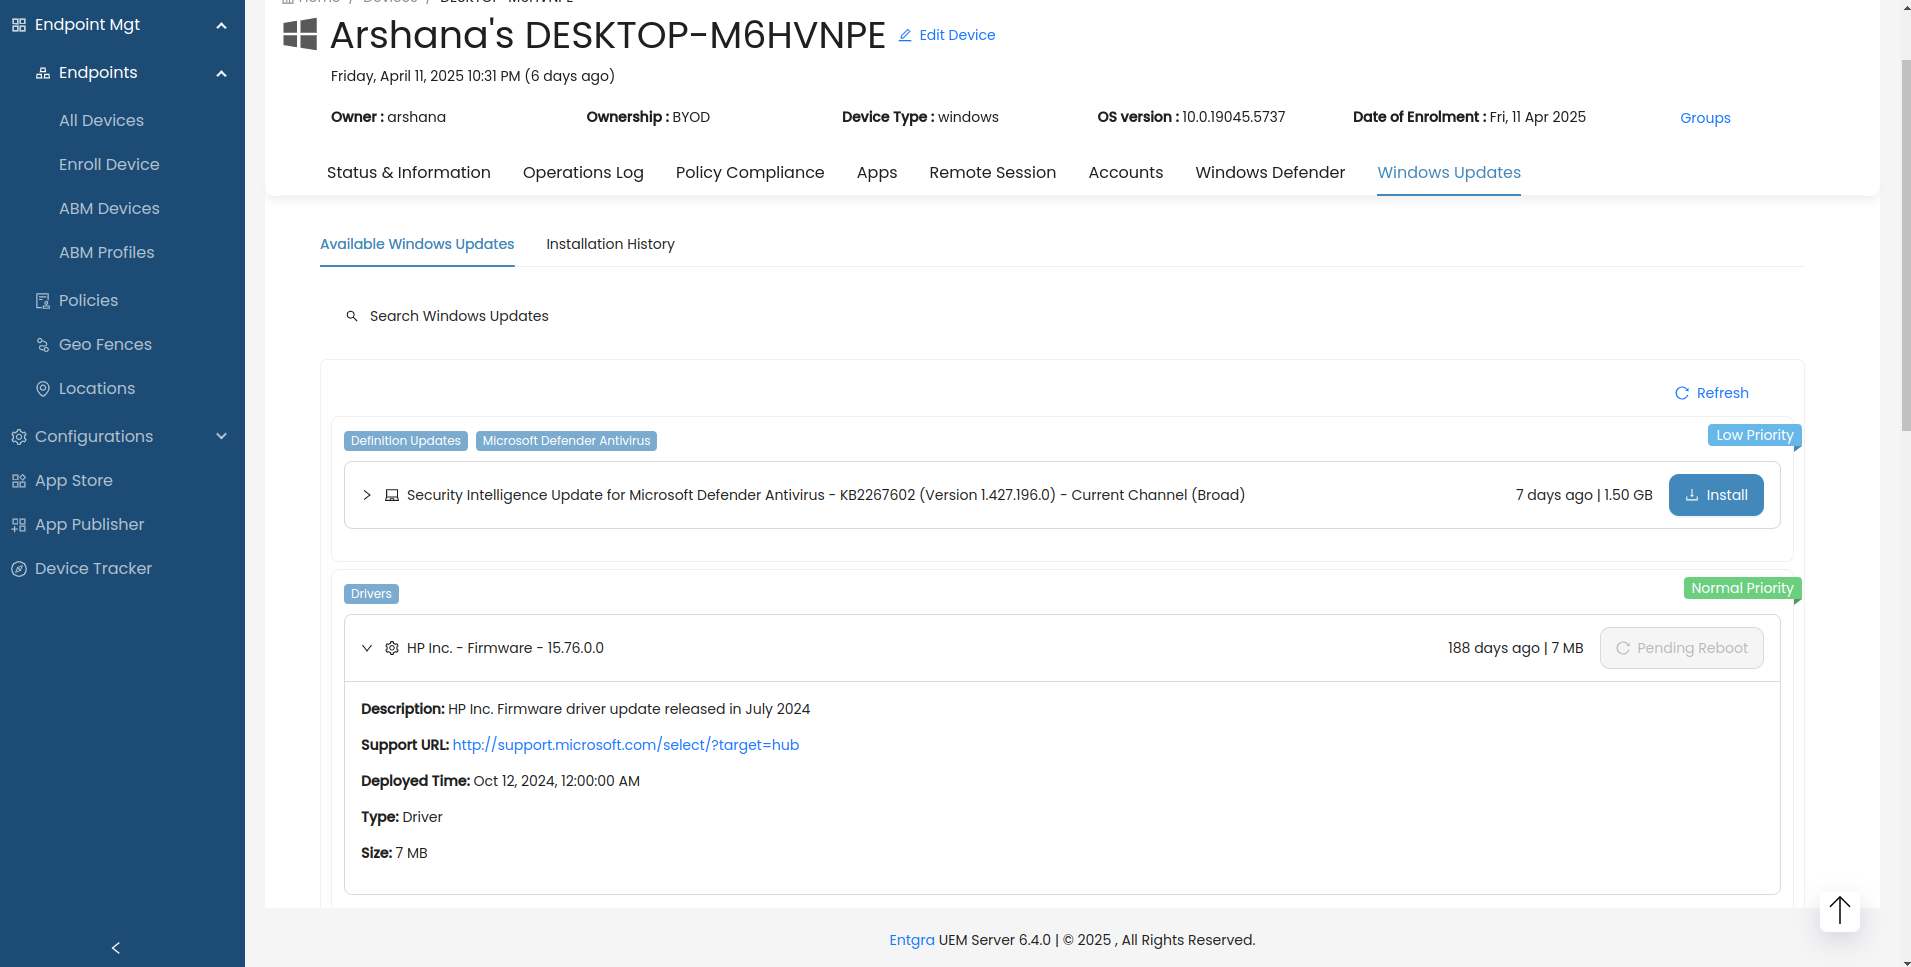Open the Operations Log tab
1911x967 pixels.
coord(583,172)
